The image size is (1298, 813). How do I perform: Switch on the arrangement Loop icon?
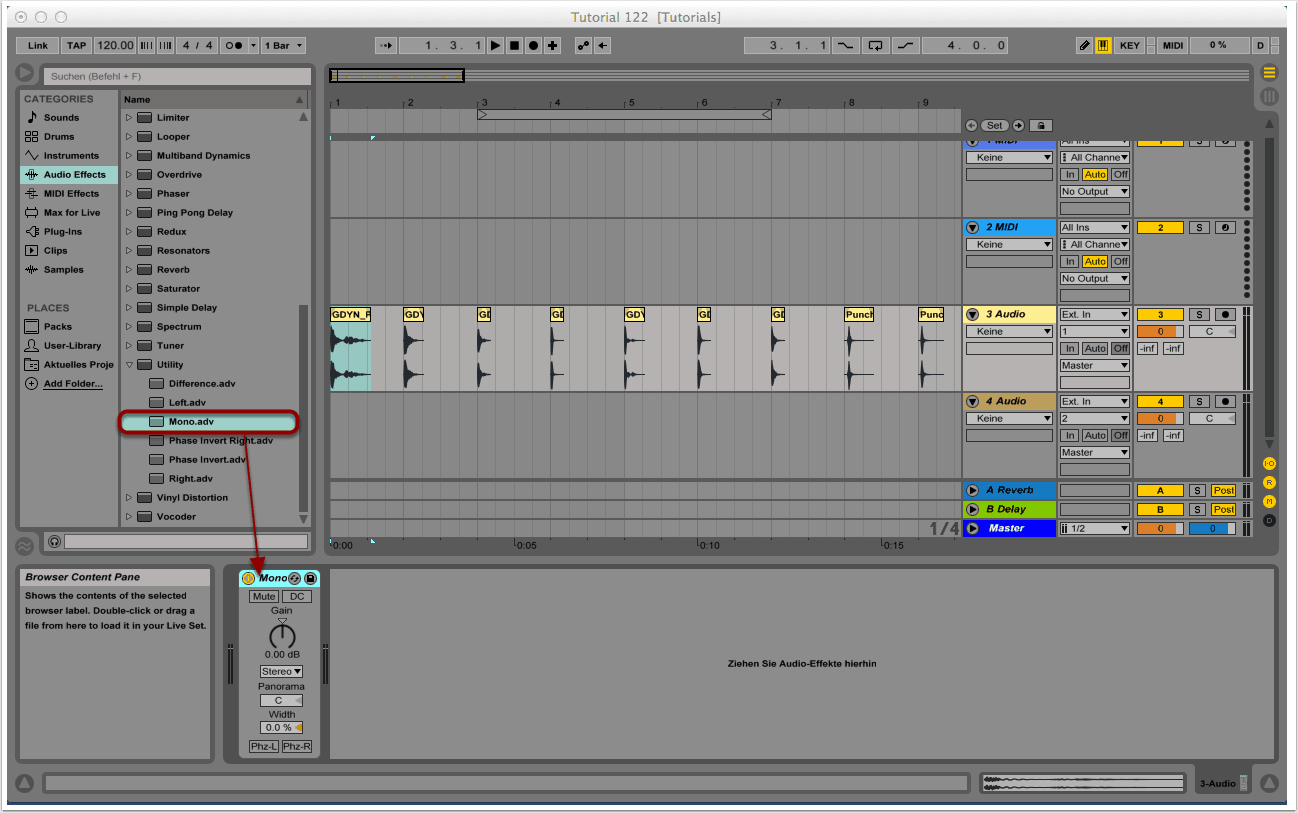pyautogui.click(x=876, y=45)
